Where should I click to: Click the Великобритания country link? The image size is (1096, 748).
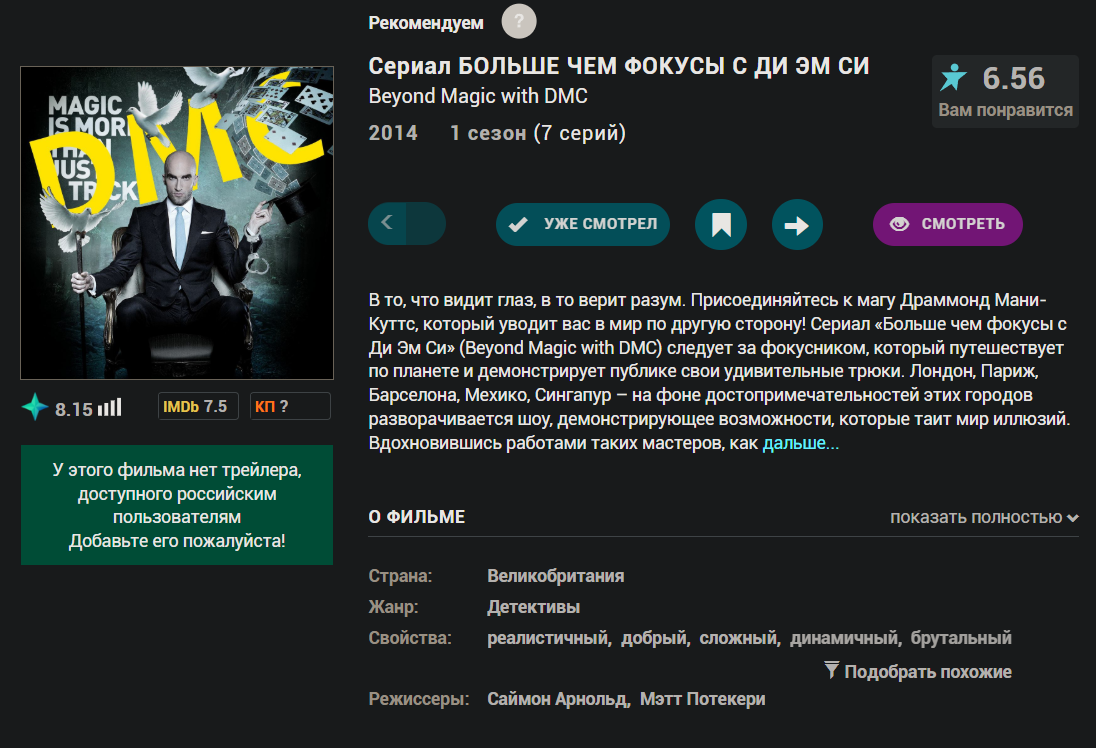[556, 576]
